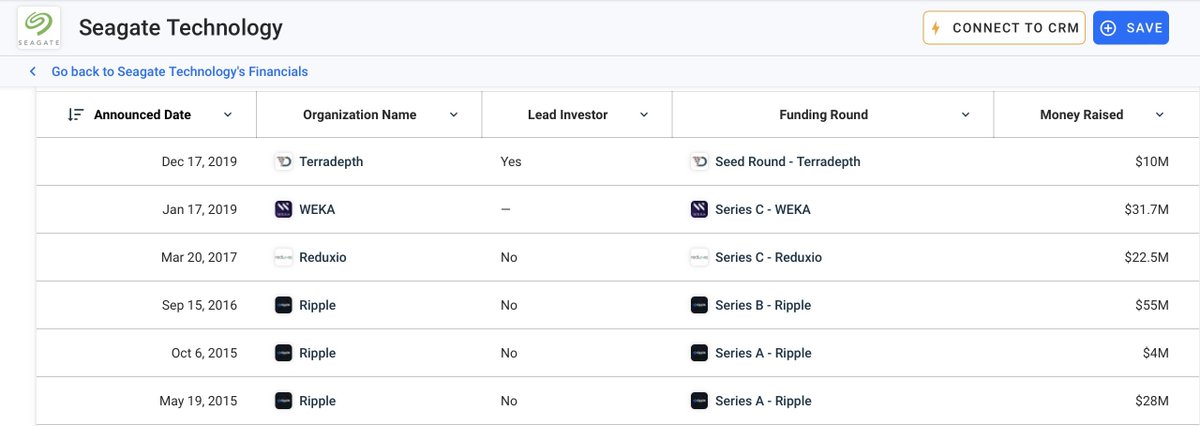Open the Reduxio organization link
Viewport: 1200px width, 426px height.
click(x=323, y=258)
